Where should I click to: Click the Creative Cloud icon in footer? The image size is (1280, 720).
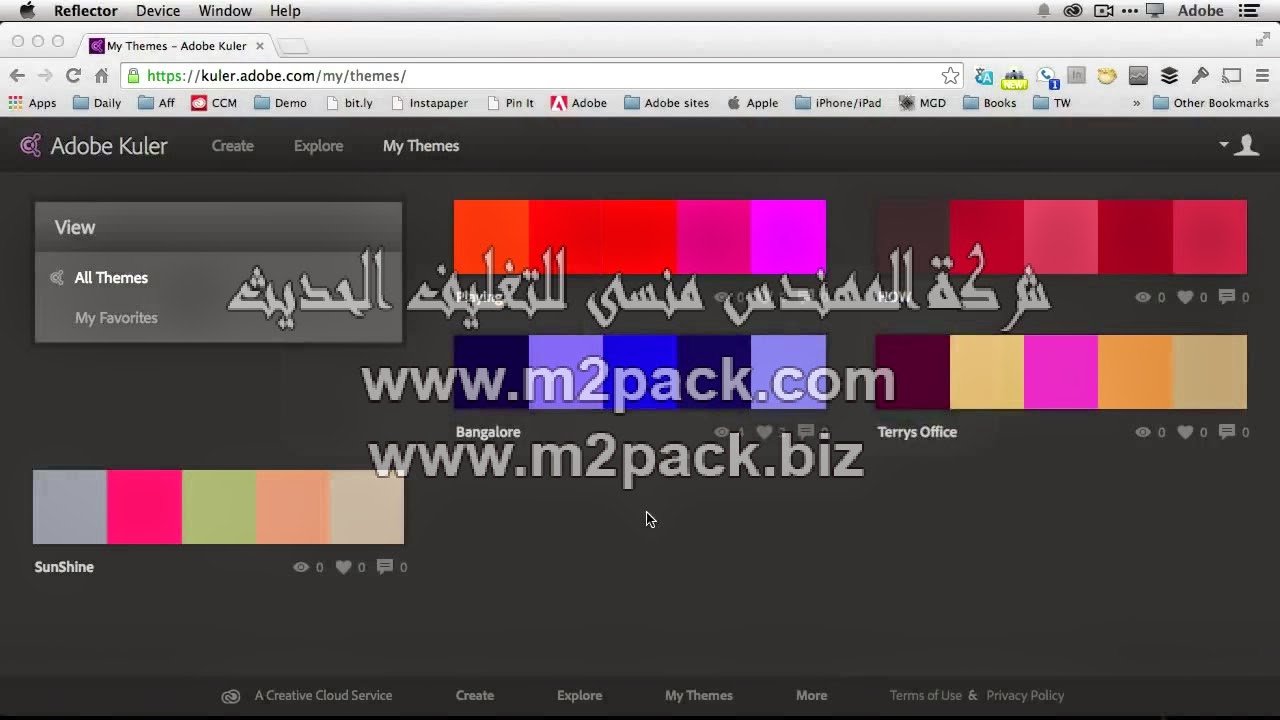pyautogui.click(x=231, y=696)
